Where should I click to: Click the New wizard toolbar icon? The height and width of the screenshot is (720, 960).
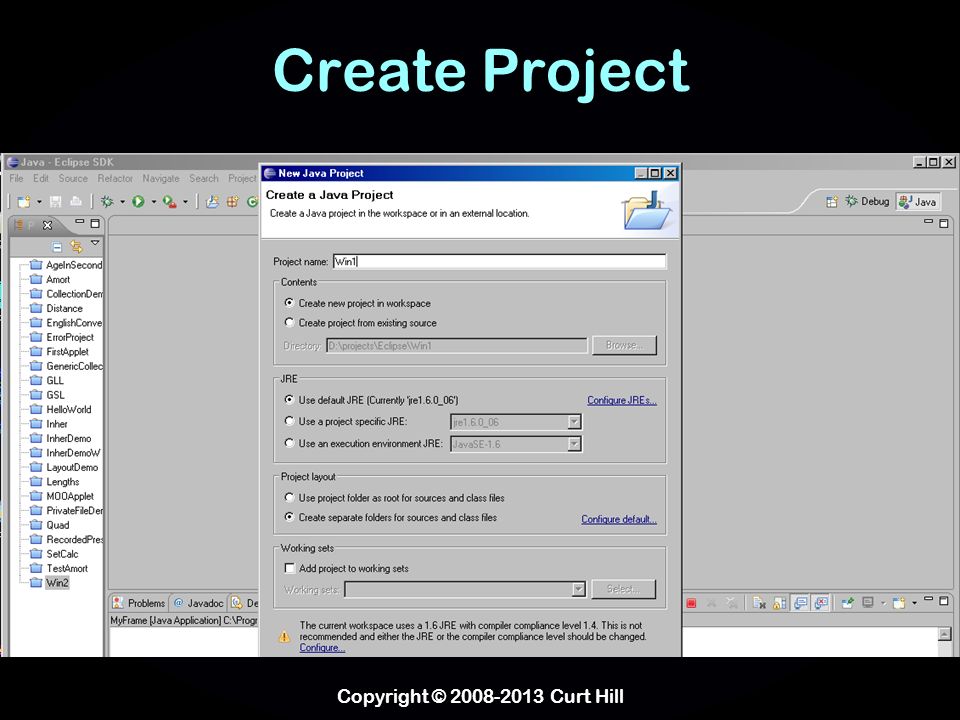coord(24,201)
